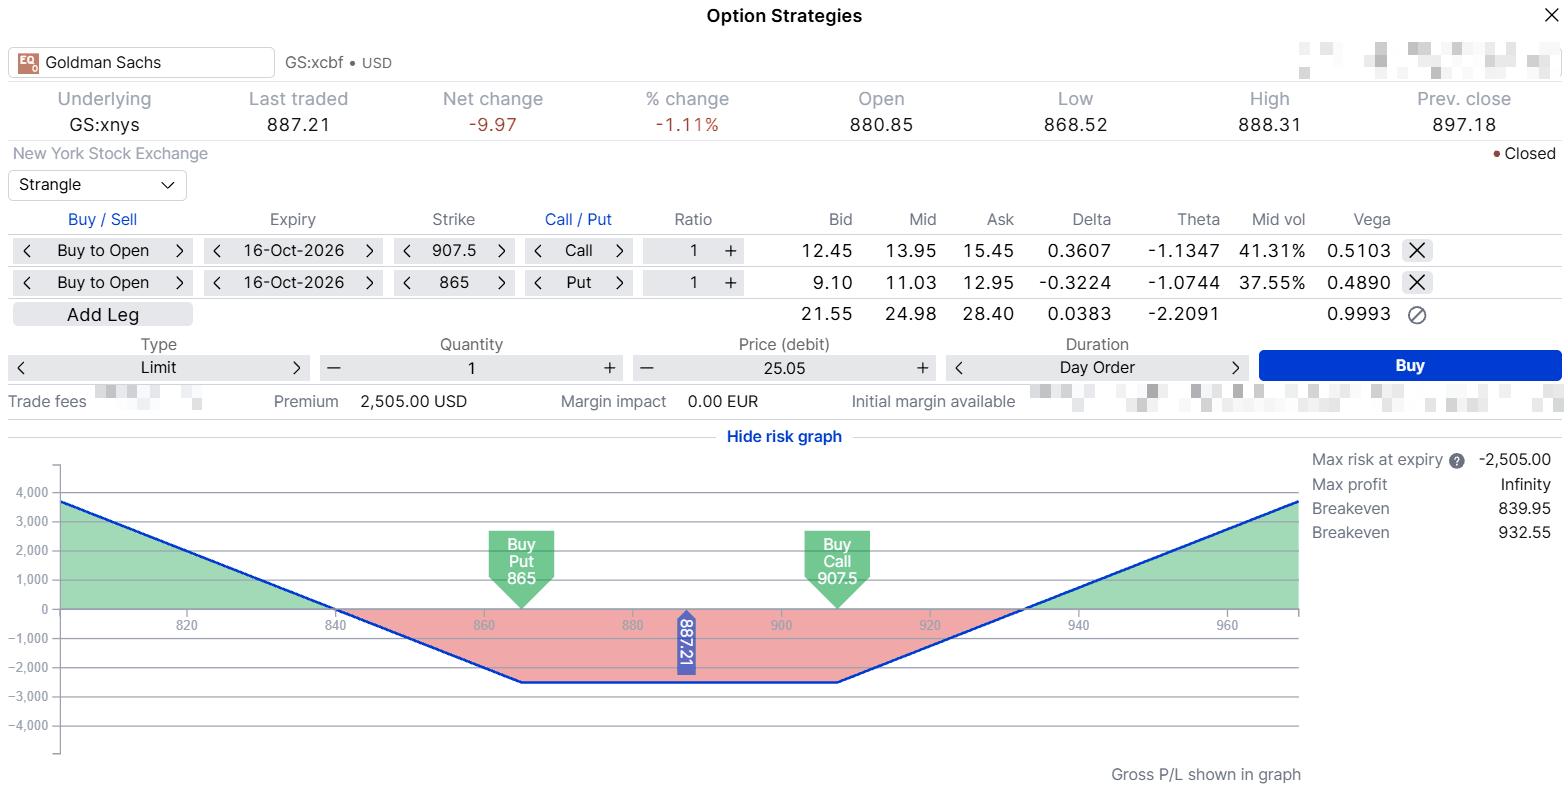Increase debit price with plus

pyautogui.click(x=922, y=368)
